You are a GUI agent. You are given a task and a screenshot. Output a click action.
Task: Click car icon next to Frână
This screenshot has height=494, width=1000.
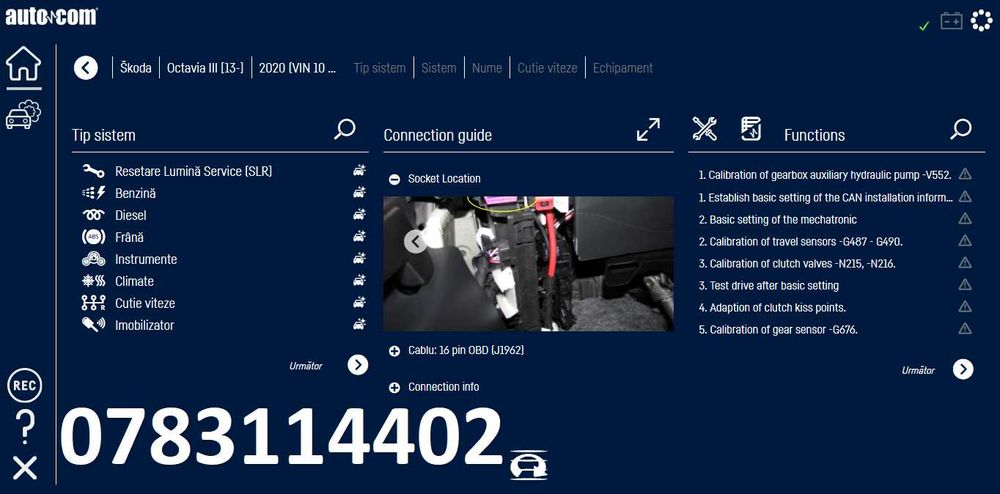(360, 236)
